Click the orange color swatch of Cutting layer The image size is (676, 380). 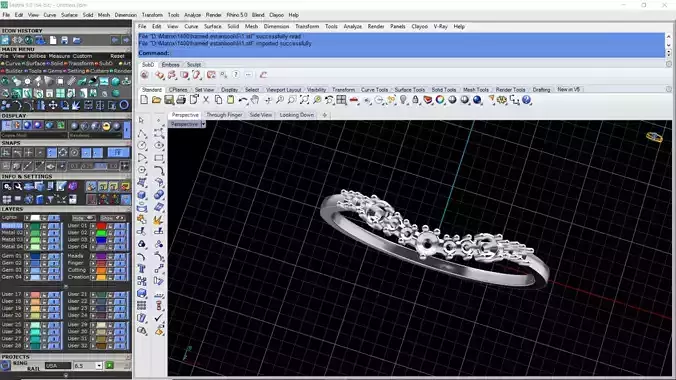tap(101, 270)
